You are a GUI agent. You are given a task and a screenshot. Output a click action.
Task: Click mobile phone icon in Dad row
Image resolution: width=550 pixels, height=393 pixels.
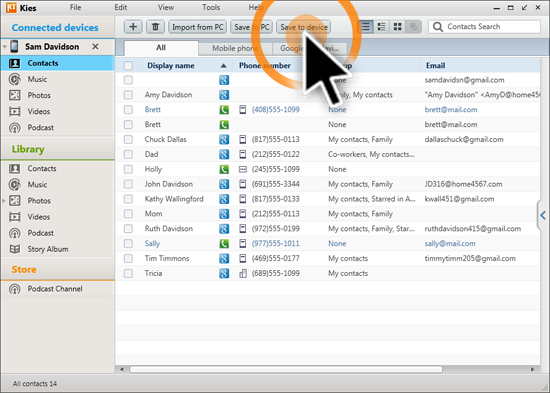coord(242,154)
